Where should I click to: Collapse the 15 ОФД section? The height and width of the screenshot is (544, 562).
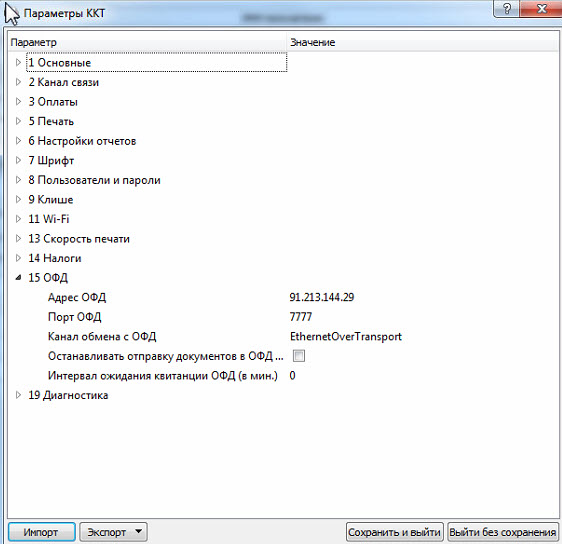click(18, 277)
